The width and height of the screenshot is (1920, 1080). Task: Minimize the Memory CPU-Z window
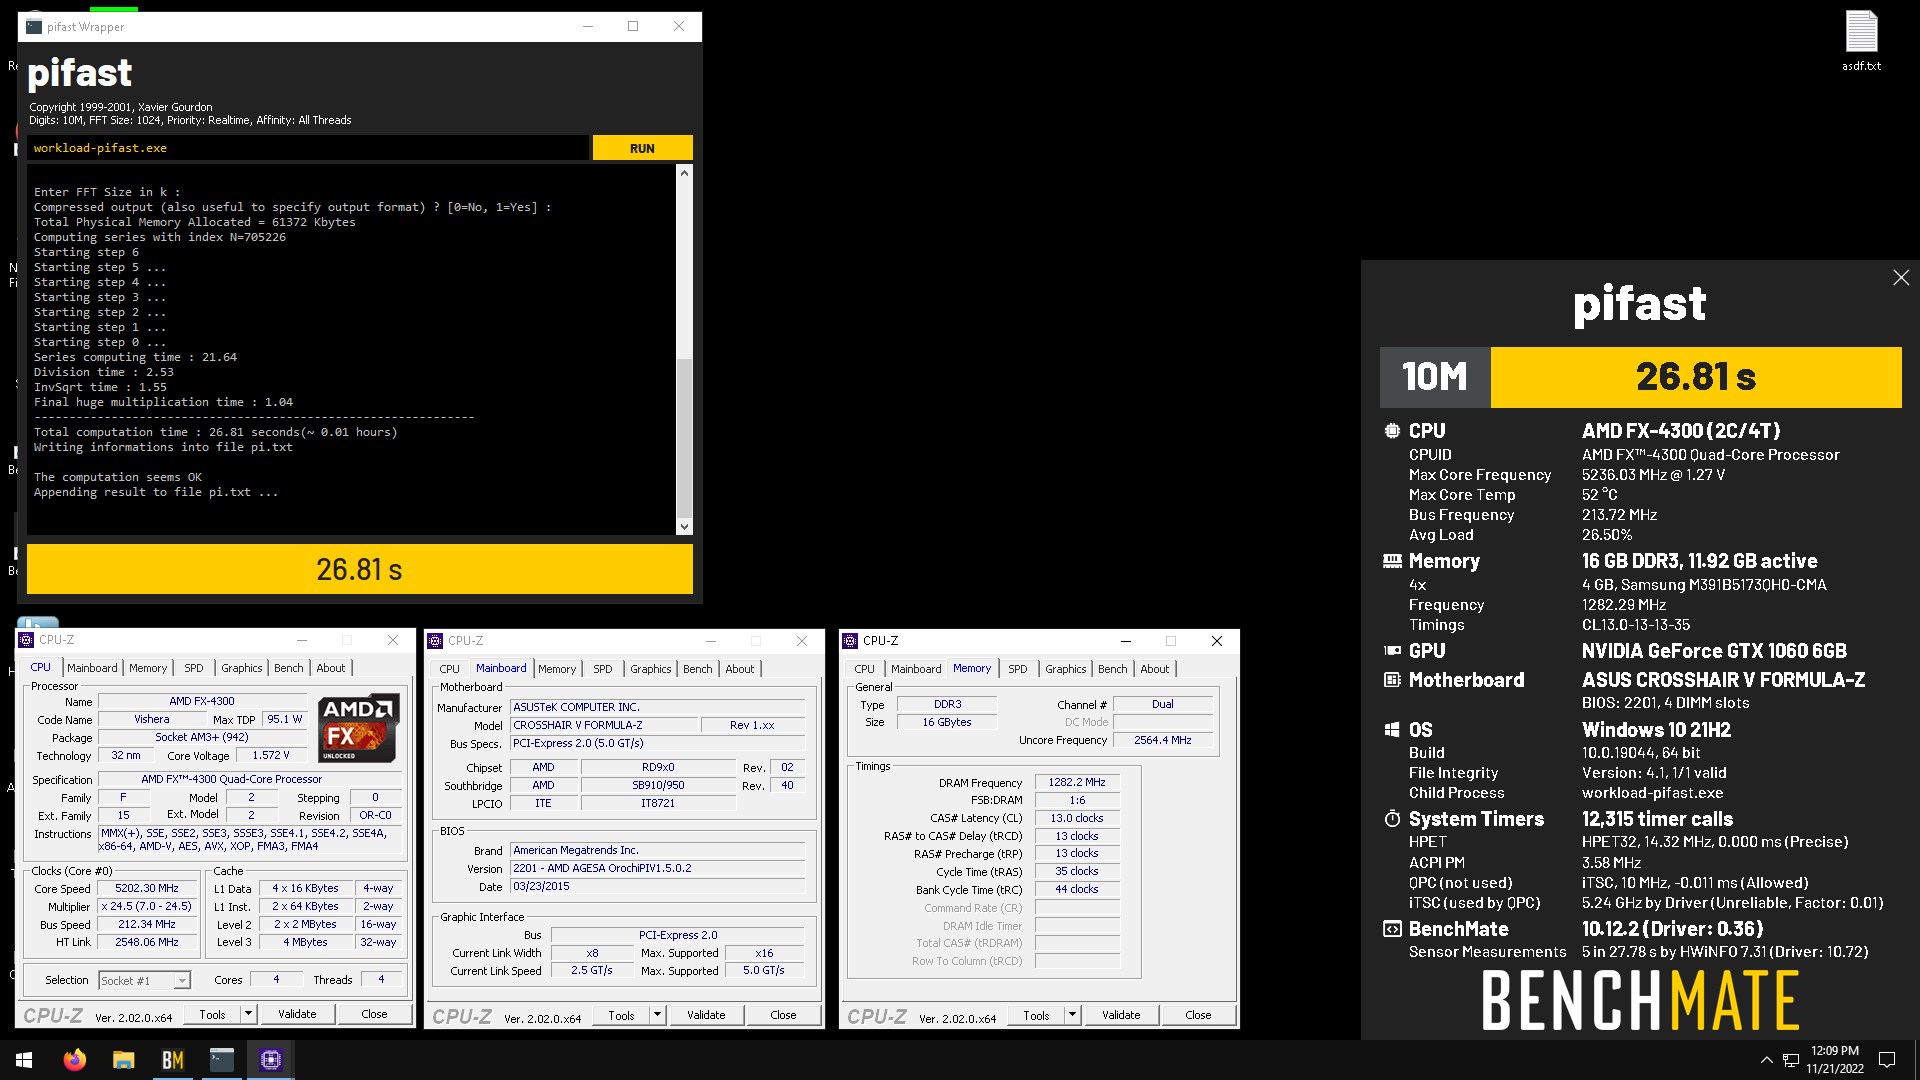(x=1126, y=641)
